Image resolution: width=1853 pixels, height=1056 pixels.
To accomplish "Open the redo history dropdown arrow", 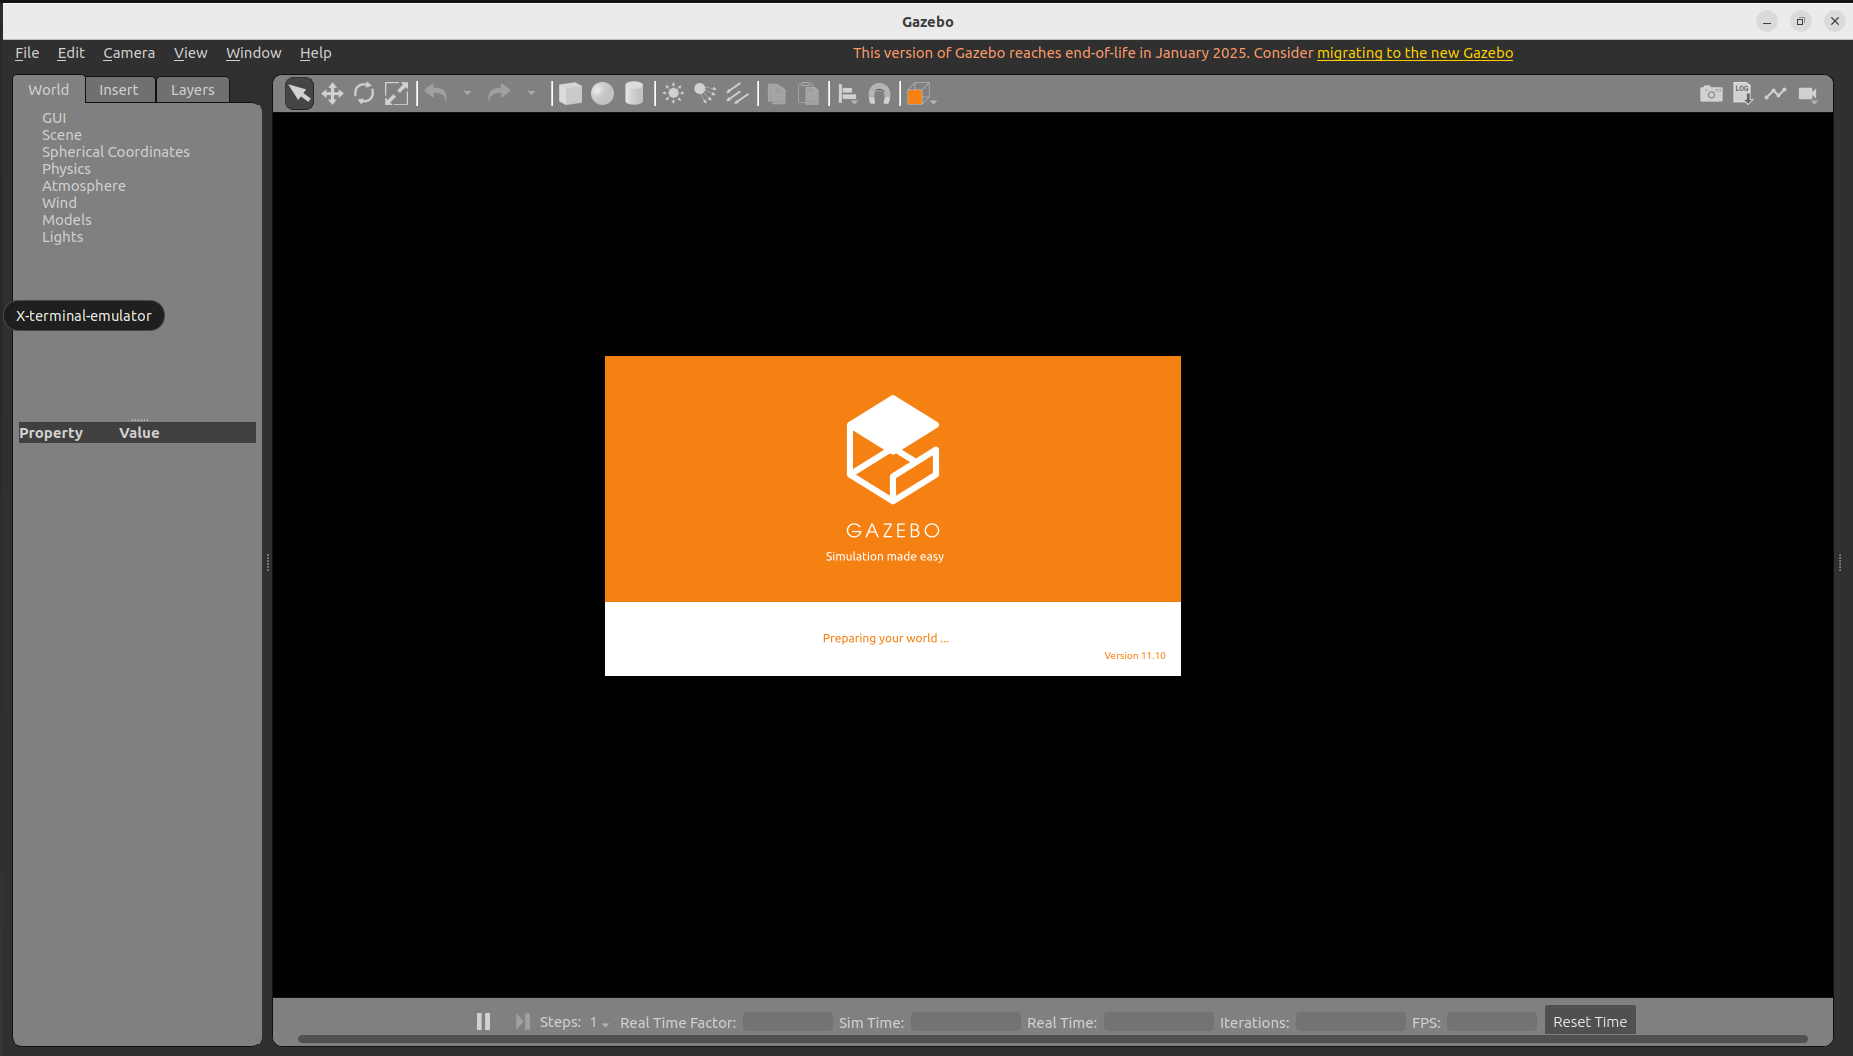I will pos(531,94).
